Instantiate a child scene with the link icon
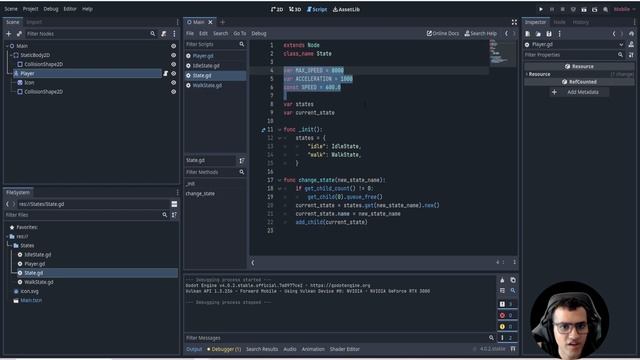Viewport: 640px width, 360px height. point(19,33)
